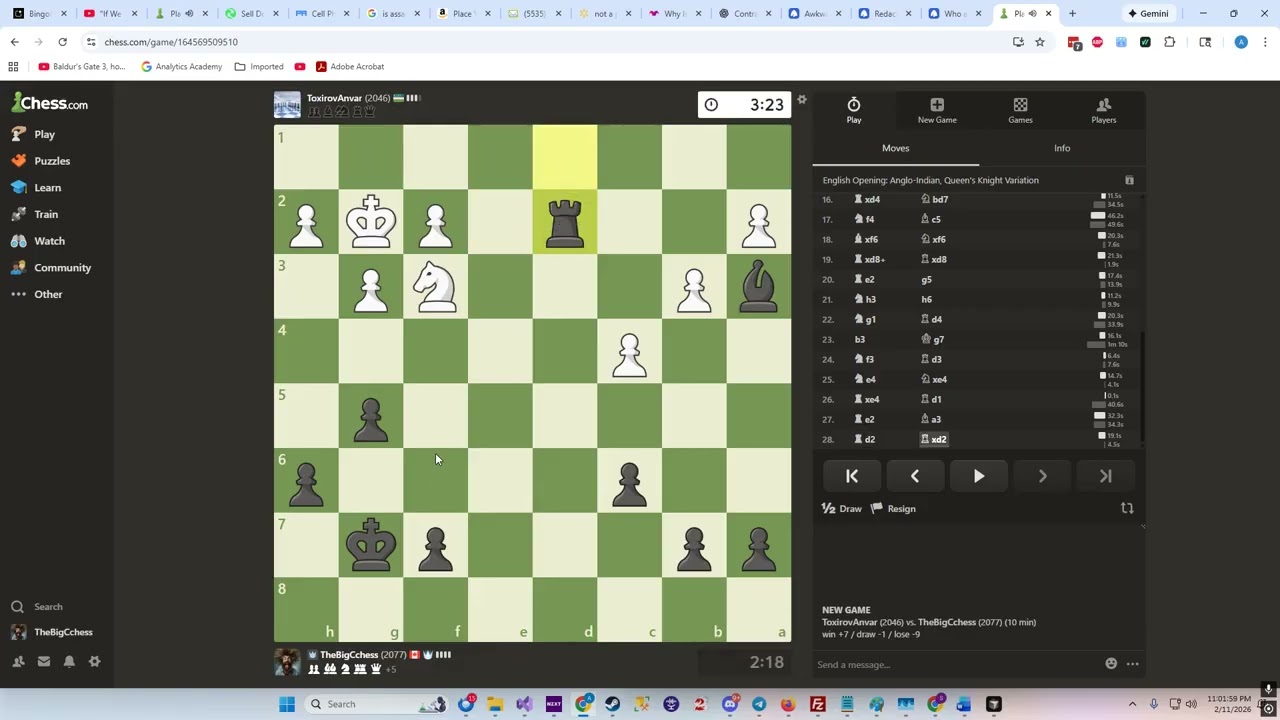Viewport: 1280px width, 720px height.
Task: Open the Analytics Academy bookmark
Action: 181,67
